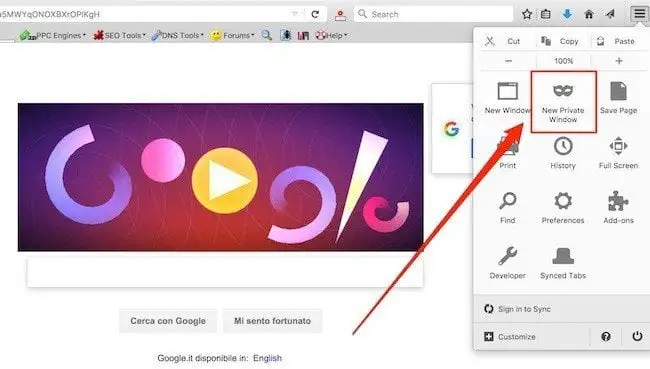Image resolution: width=650 pixels, height=369 pixels.
Task: Click the bug spider toolbar icon
Action: click(286, 36)
